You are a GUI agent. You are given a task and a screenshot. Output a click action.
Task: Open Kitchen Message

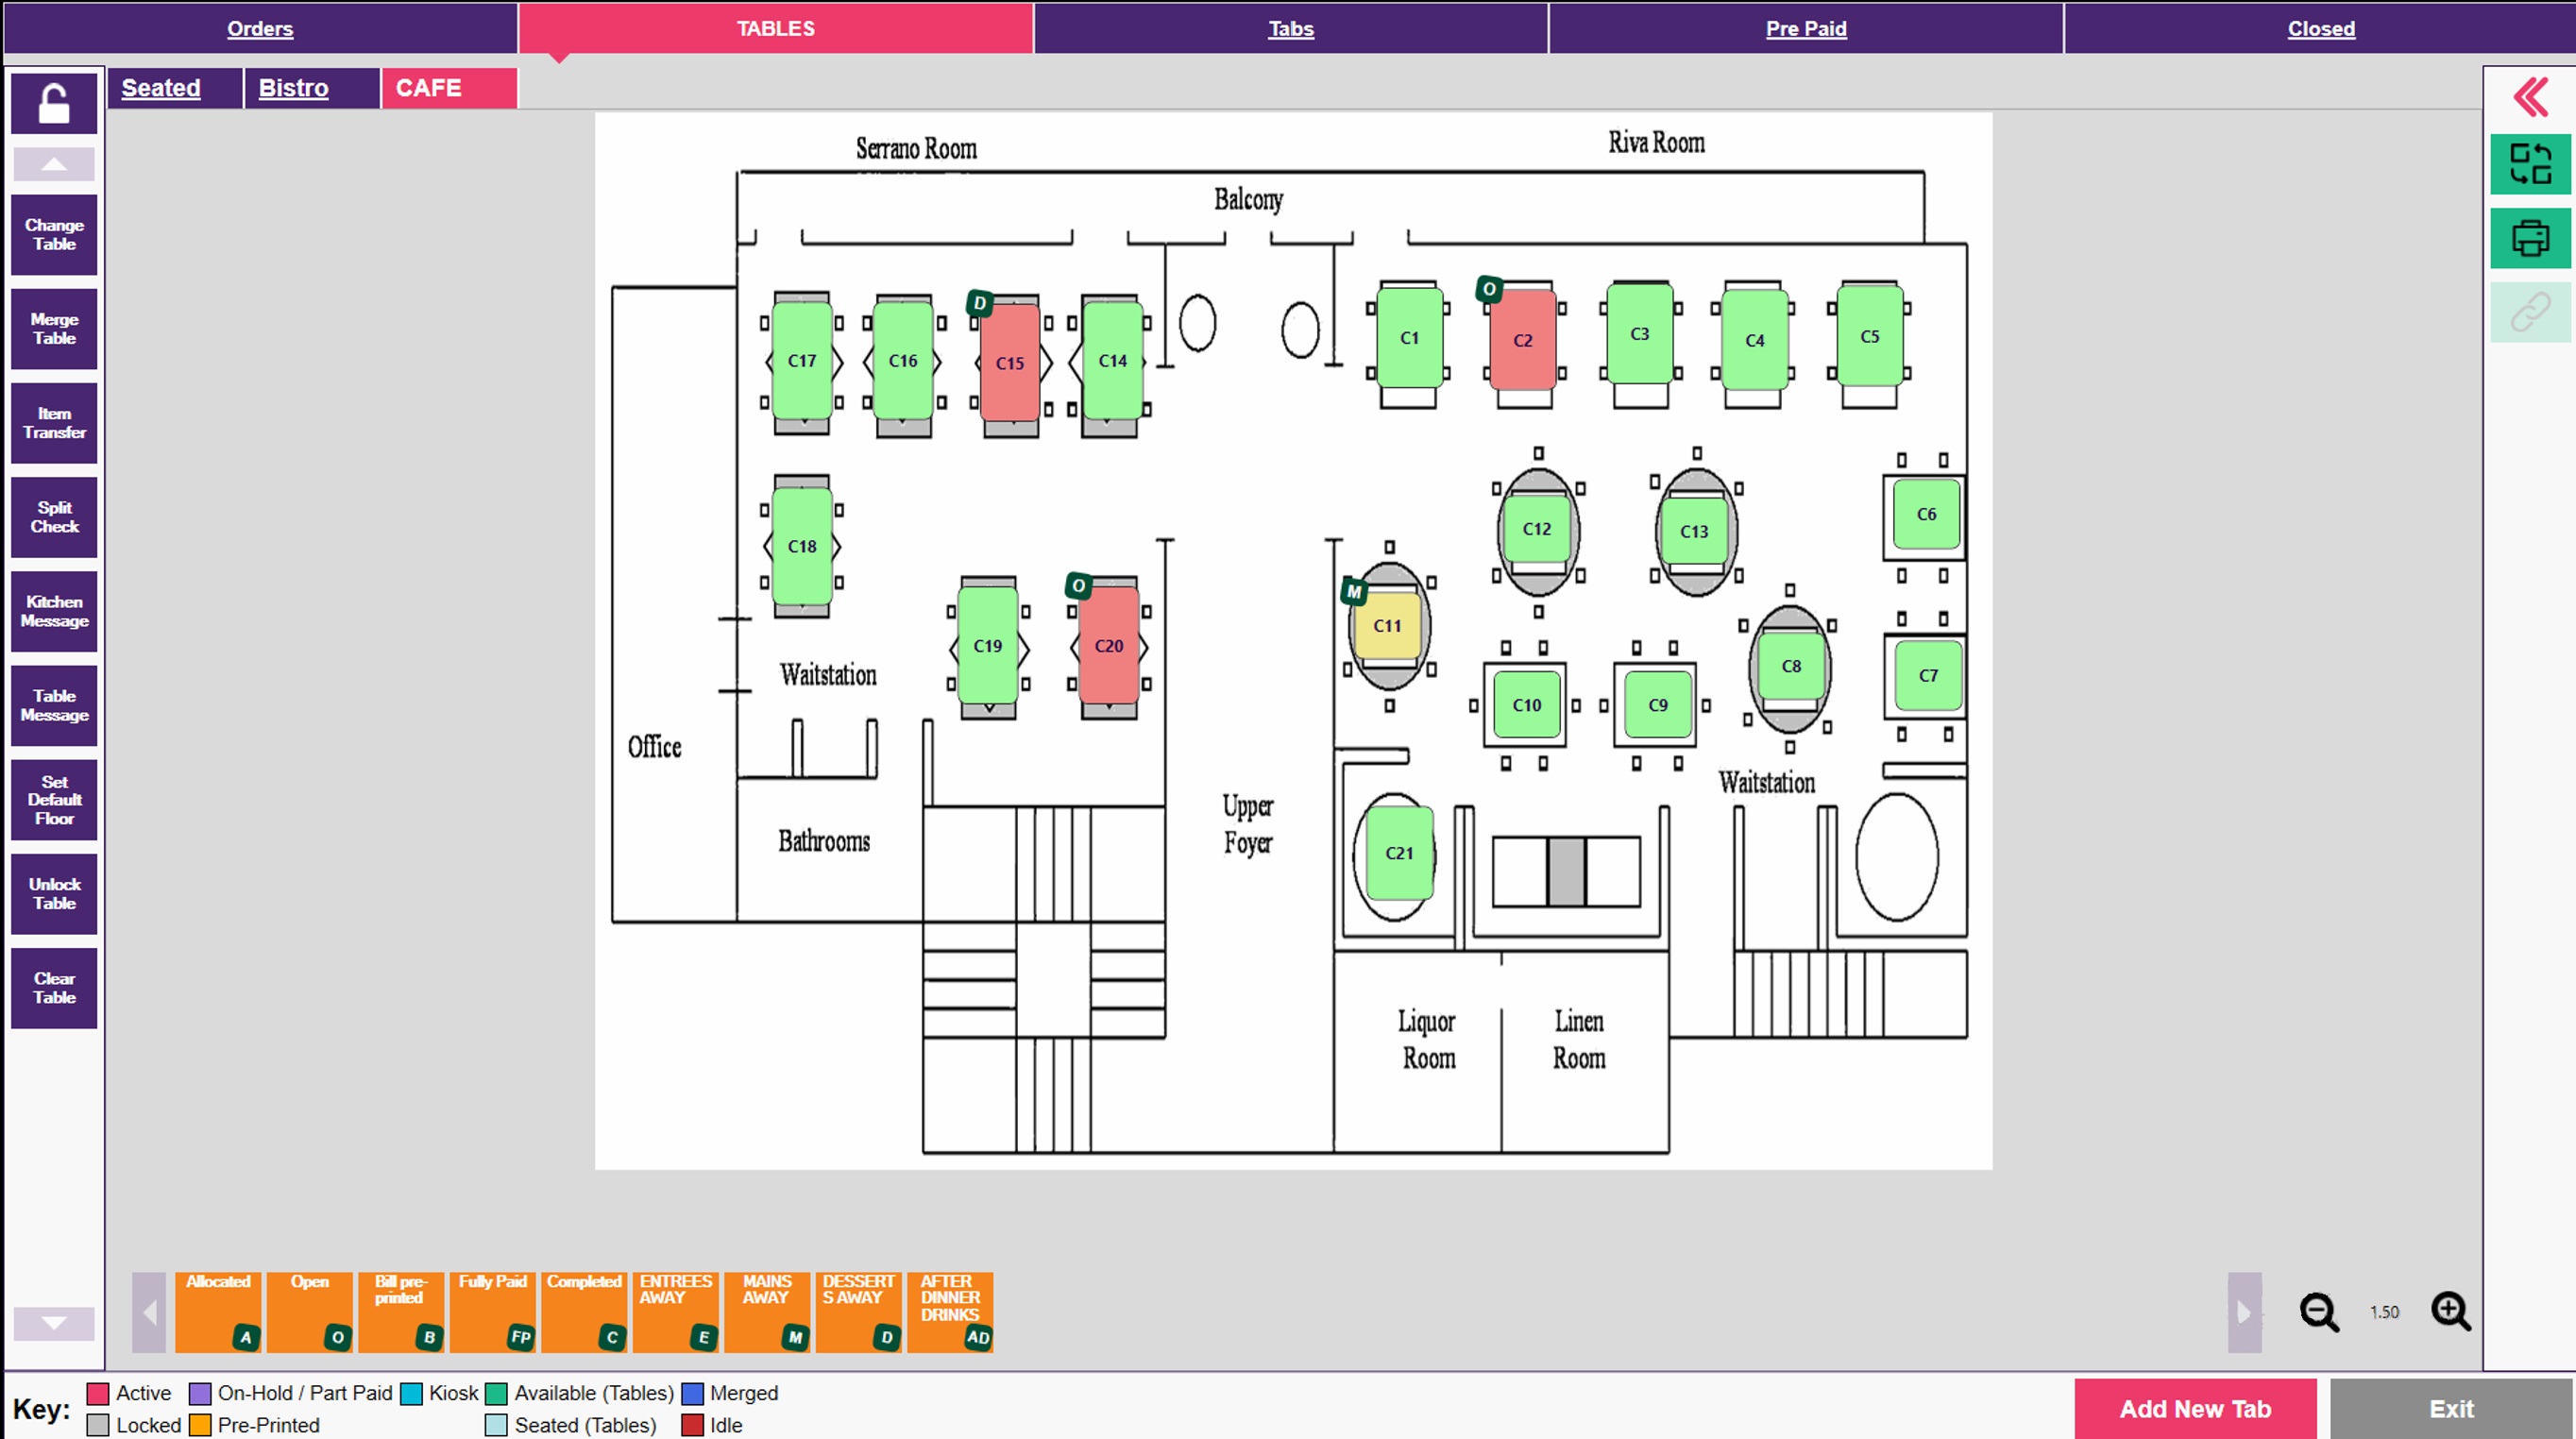54,611
